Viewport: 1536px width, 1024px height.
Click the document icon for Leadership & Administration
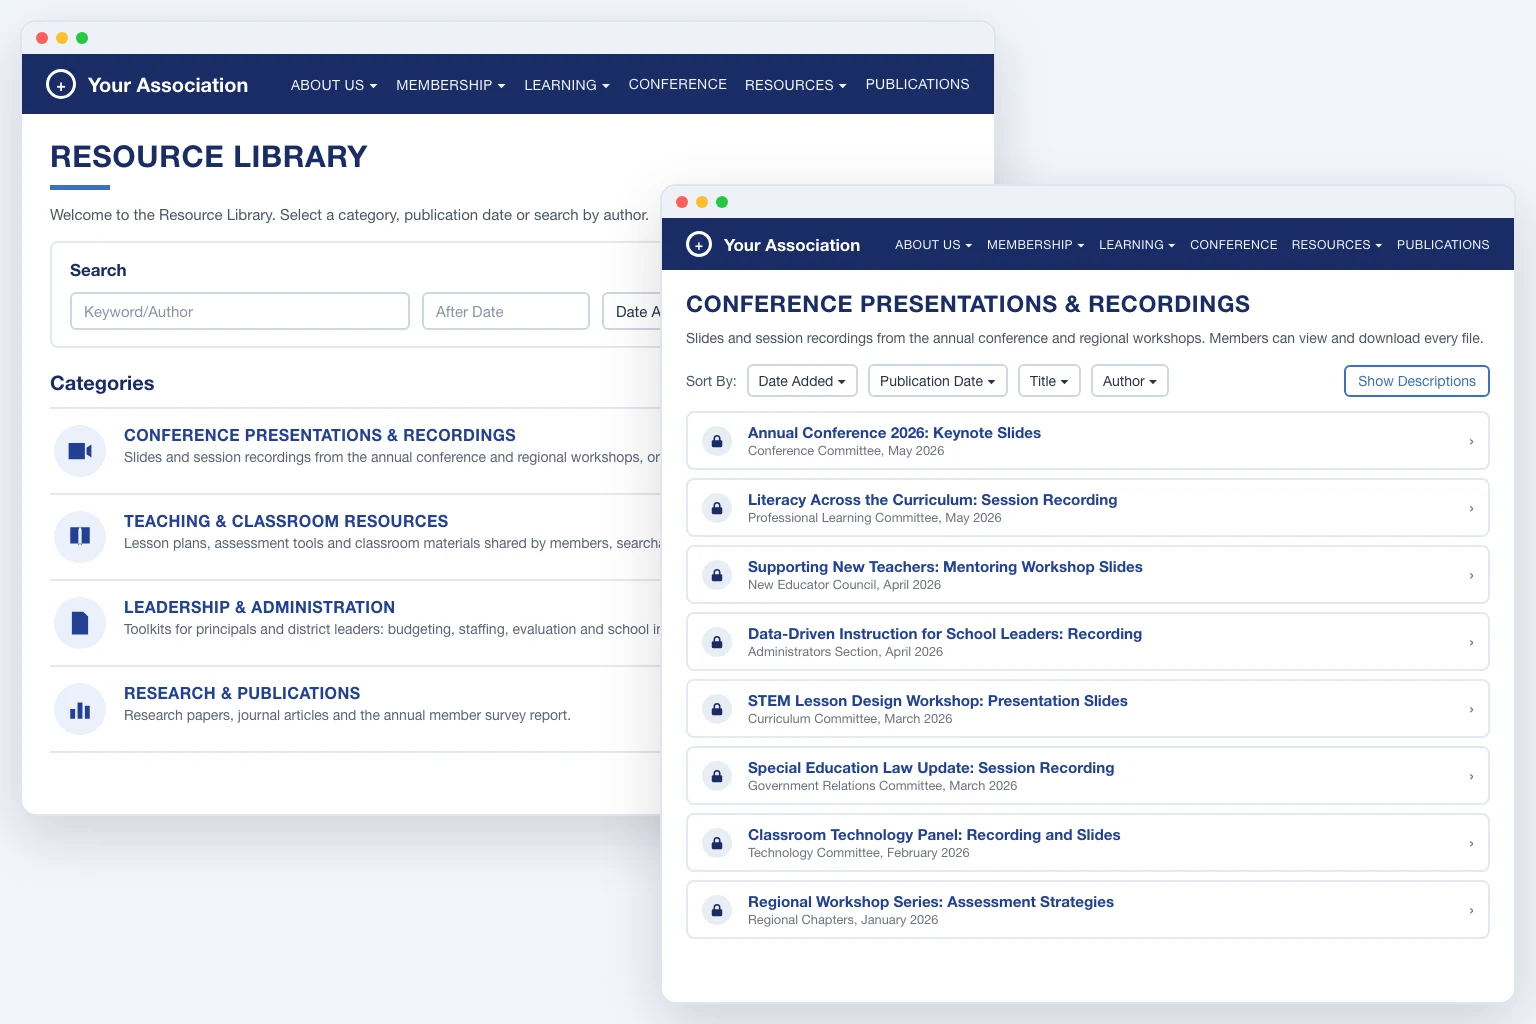pyautogui.click(x=80, y=623)
